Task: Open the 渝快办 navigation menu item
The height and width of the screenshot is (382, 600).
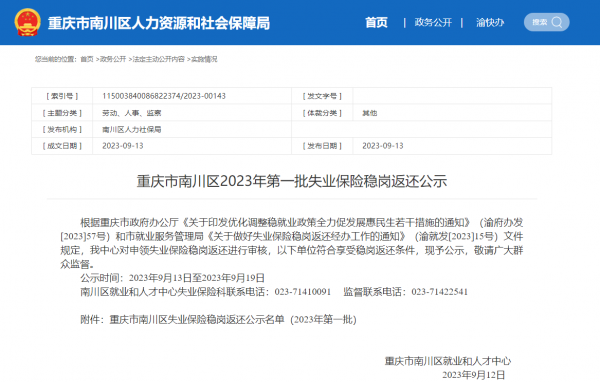Action: click(490, 23)
